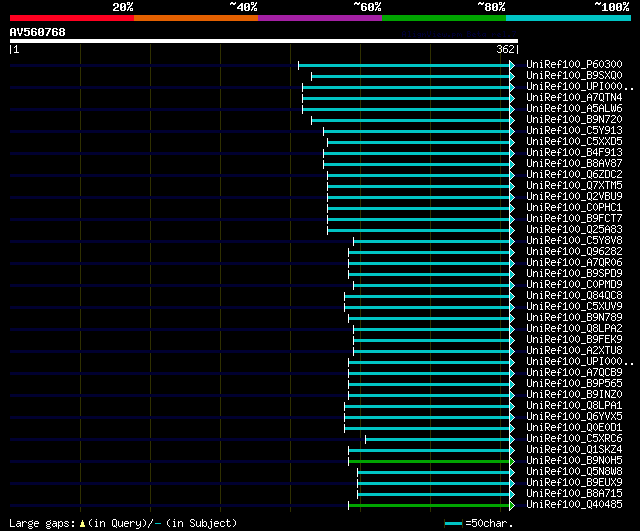Select the UniRef100_Q6YVX5 hit
The image size is (640, 531).
(574, 417)
